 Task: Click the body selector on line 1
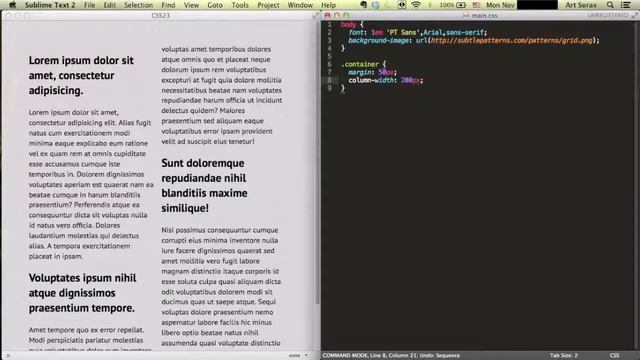(348, 24)
